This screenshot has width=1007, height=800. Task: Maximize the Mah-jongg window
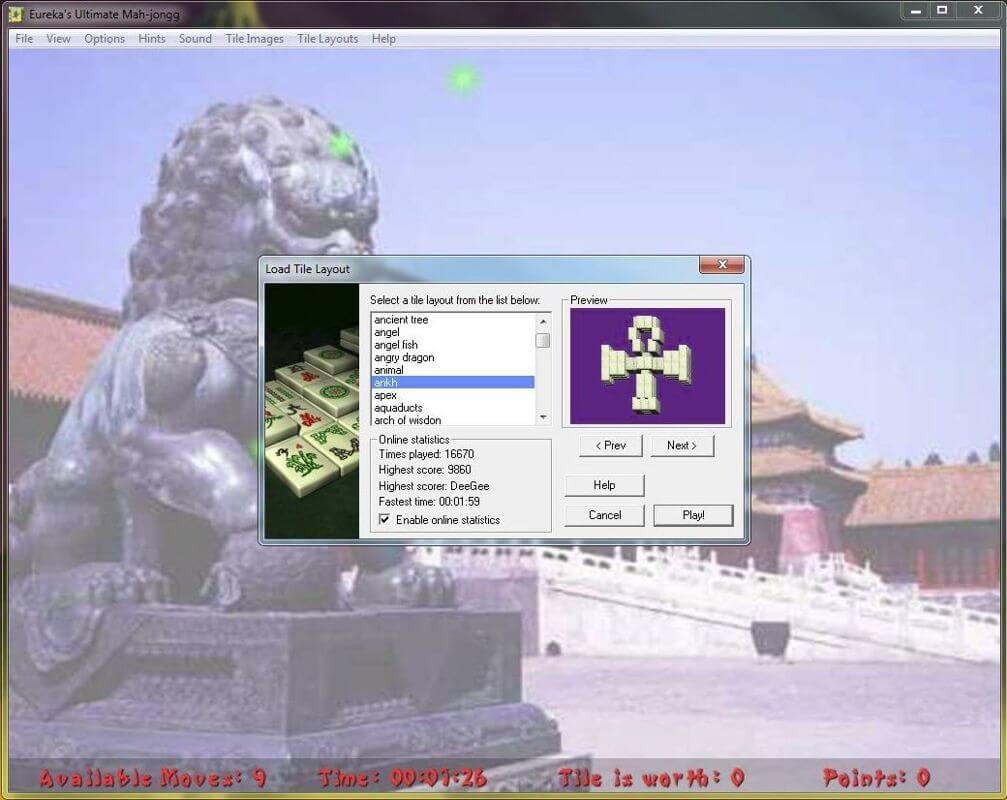(942, 10)
